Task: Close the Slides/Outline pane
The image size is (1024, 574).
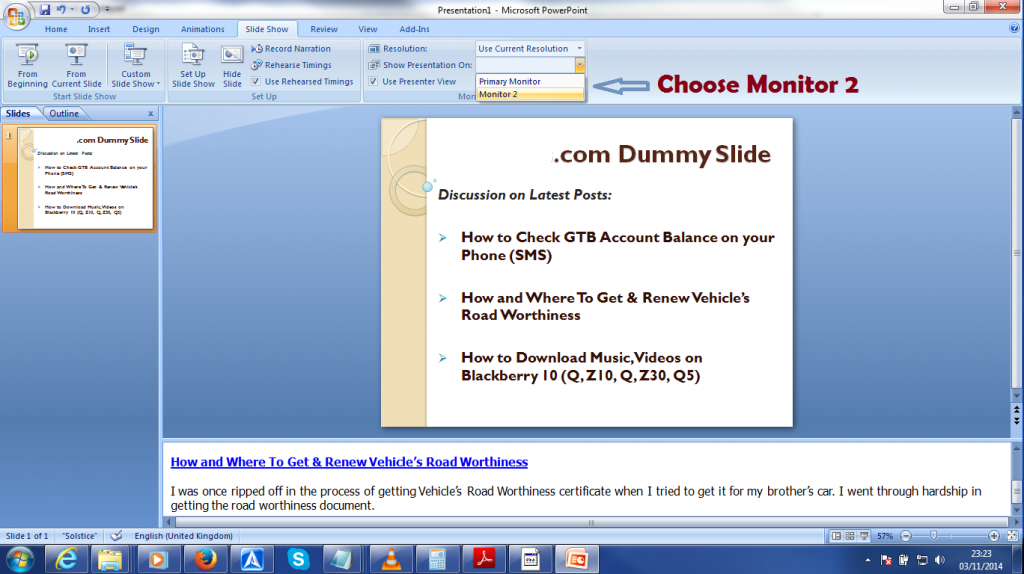Action: 151,114
